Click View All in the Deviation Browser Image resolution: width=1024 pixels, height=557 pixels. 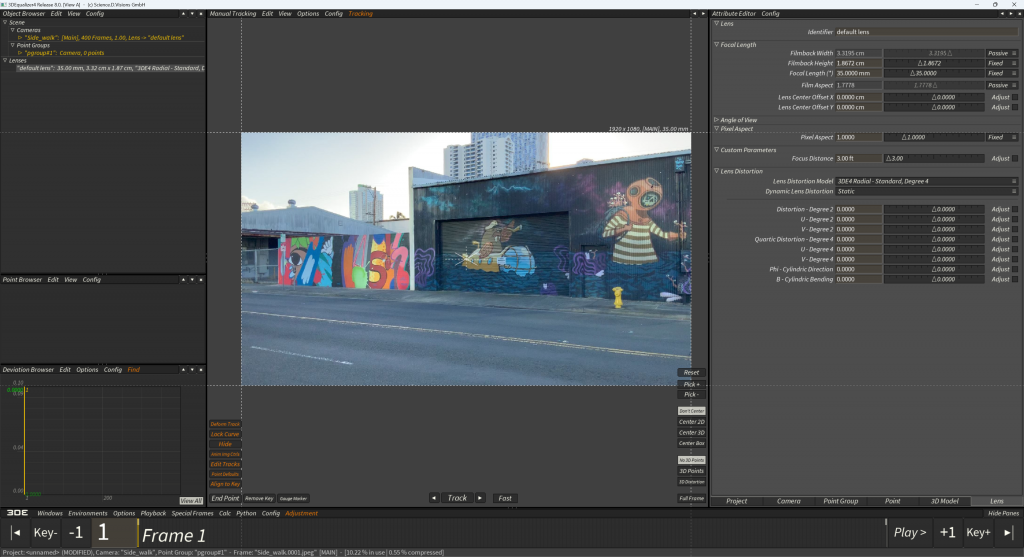pyautogui.click(x=191, y=501)
